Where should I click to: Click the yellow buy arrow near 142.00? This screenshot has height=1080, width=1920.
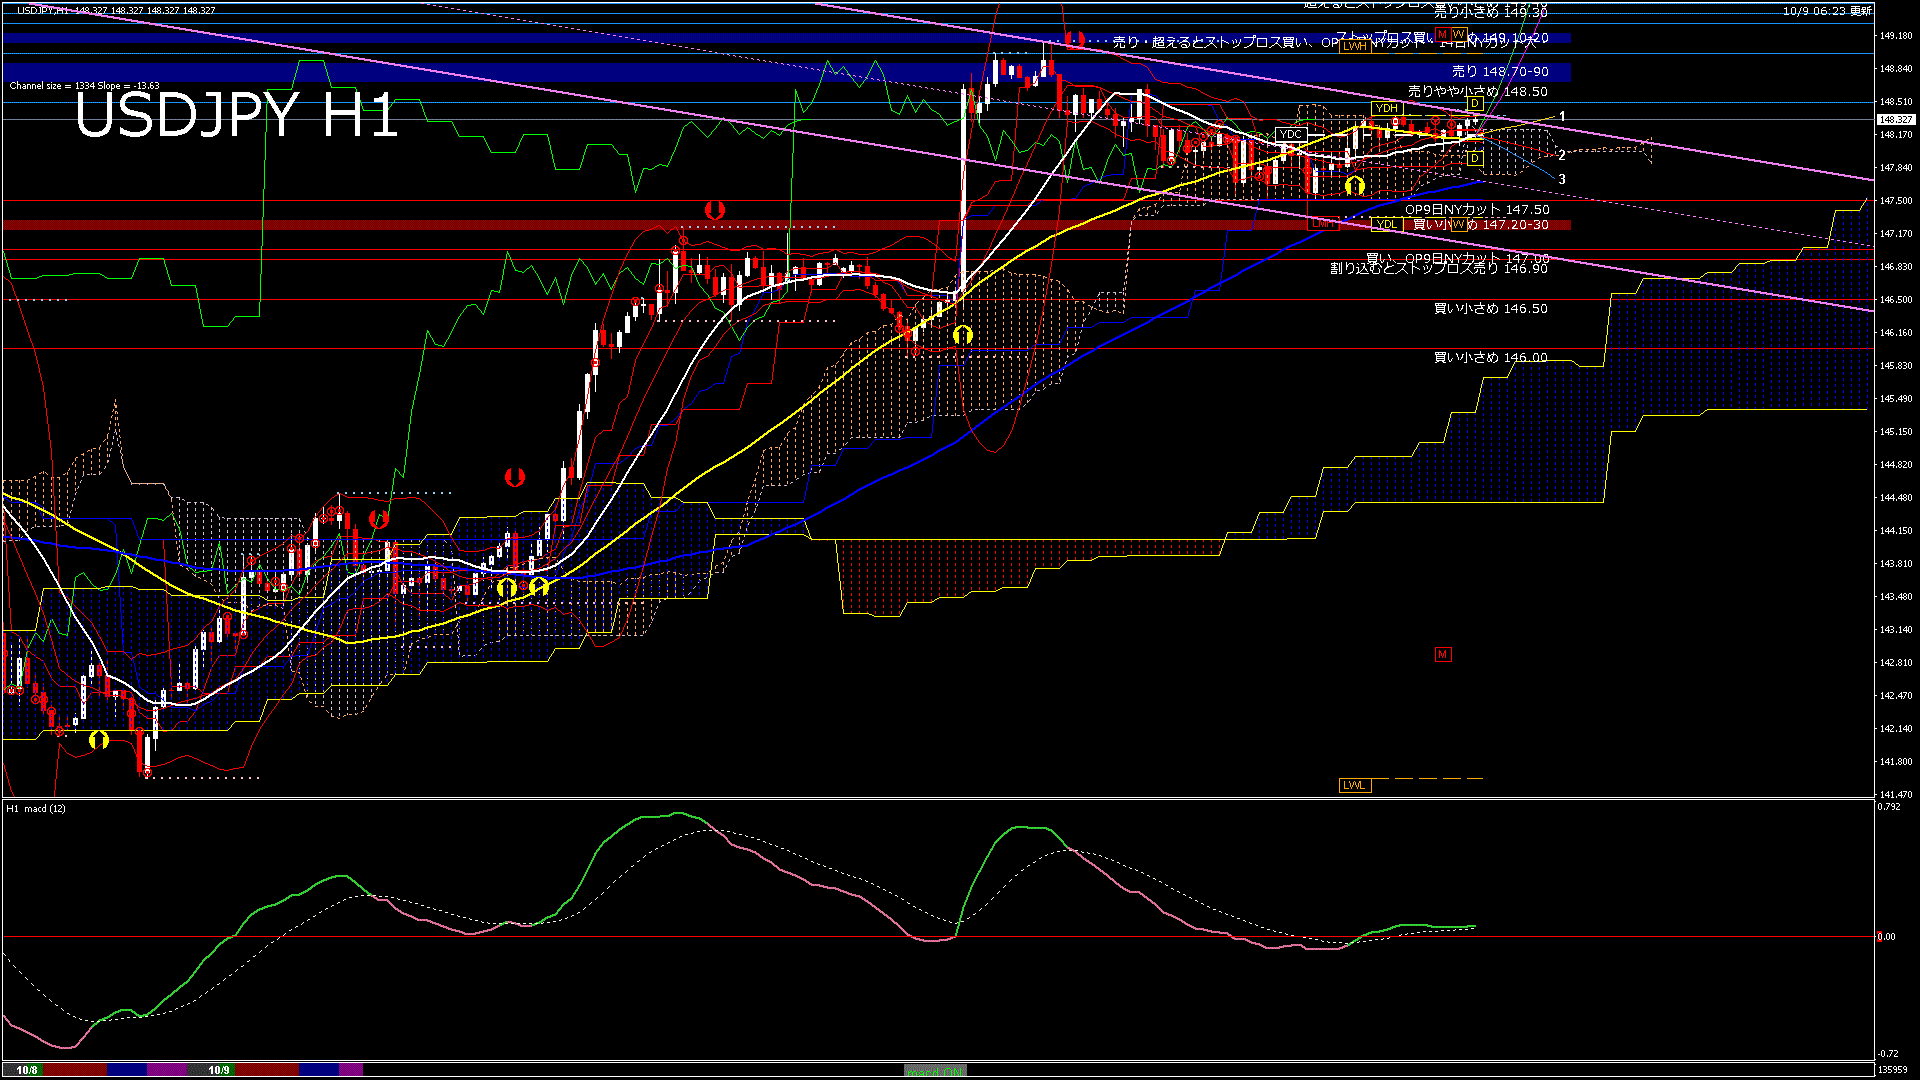pyautogui.click(x=98, y=740)
